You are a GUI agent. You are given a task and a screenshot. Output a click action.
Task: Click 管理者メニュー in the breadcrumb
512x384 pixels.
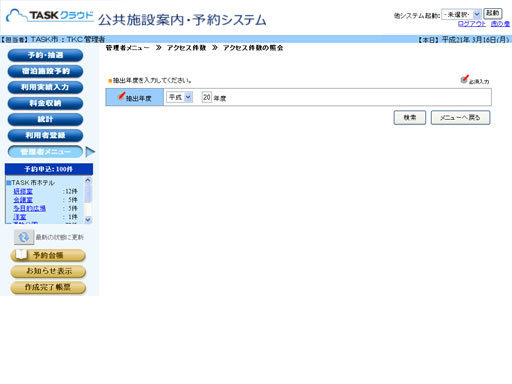(x=128, y=48)
